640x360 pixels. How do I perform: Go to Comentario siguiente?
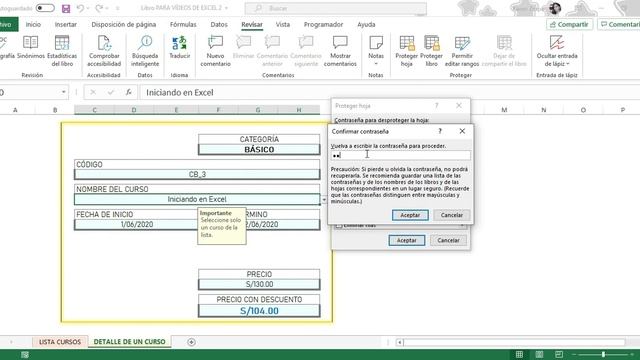[306, 51]
